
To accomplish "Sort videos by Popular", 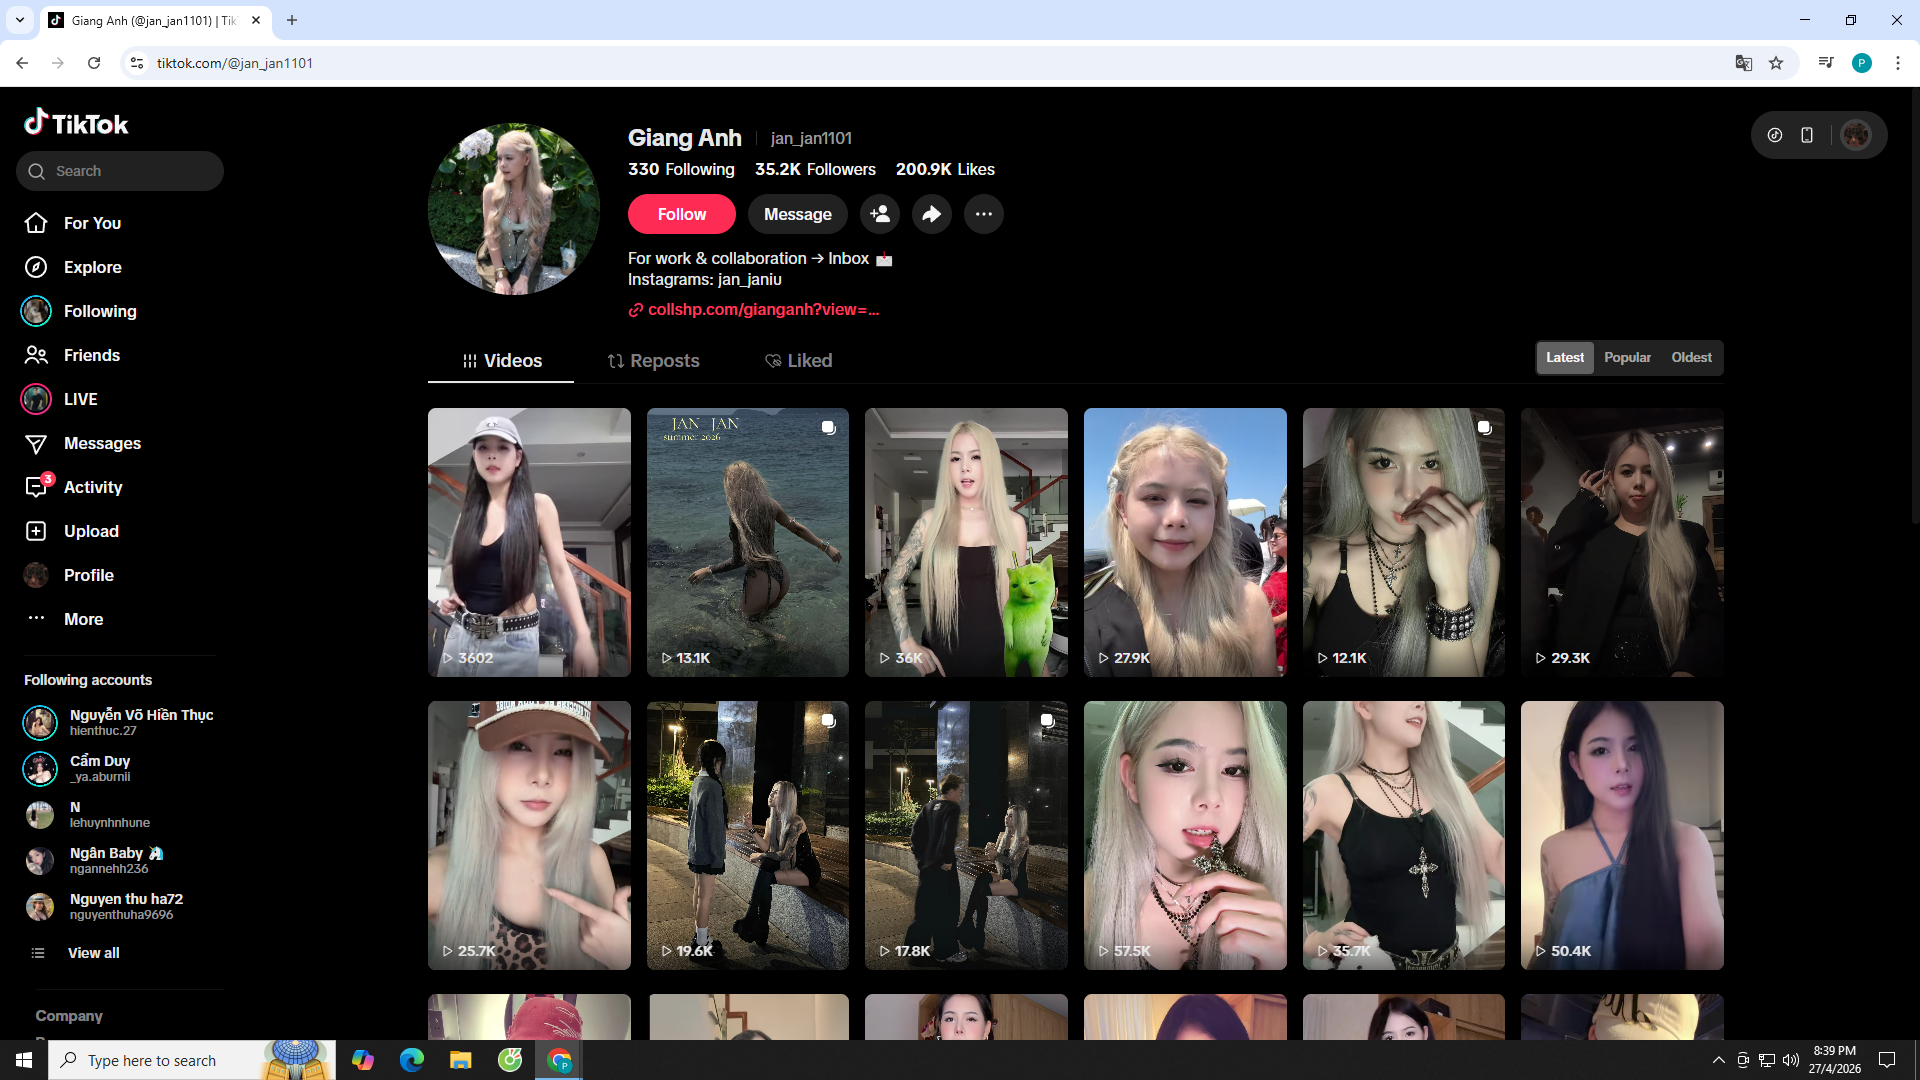I will click(1627, 358).
